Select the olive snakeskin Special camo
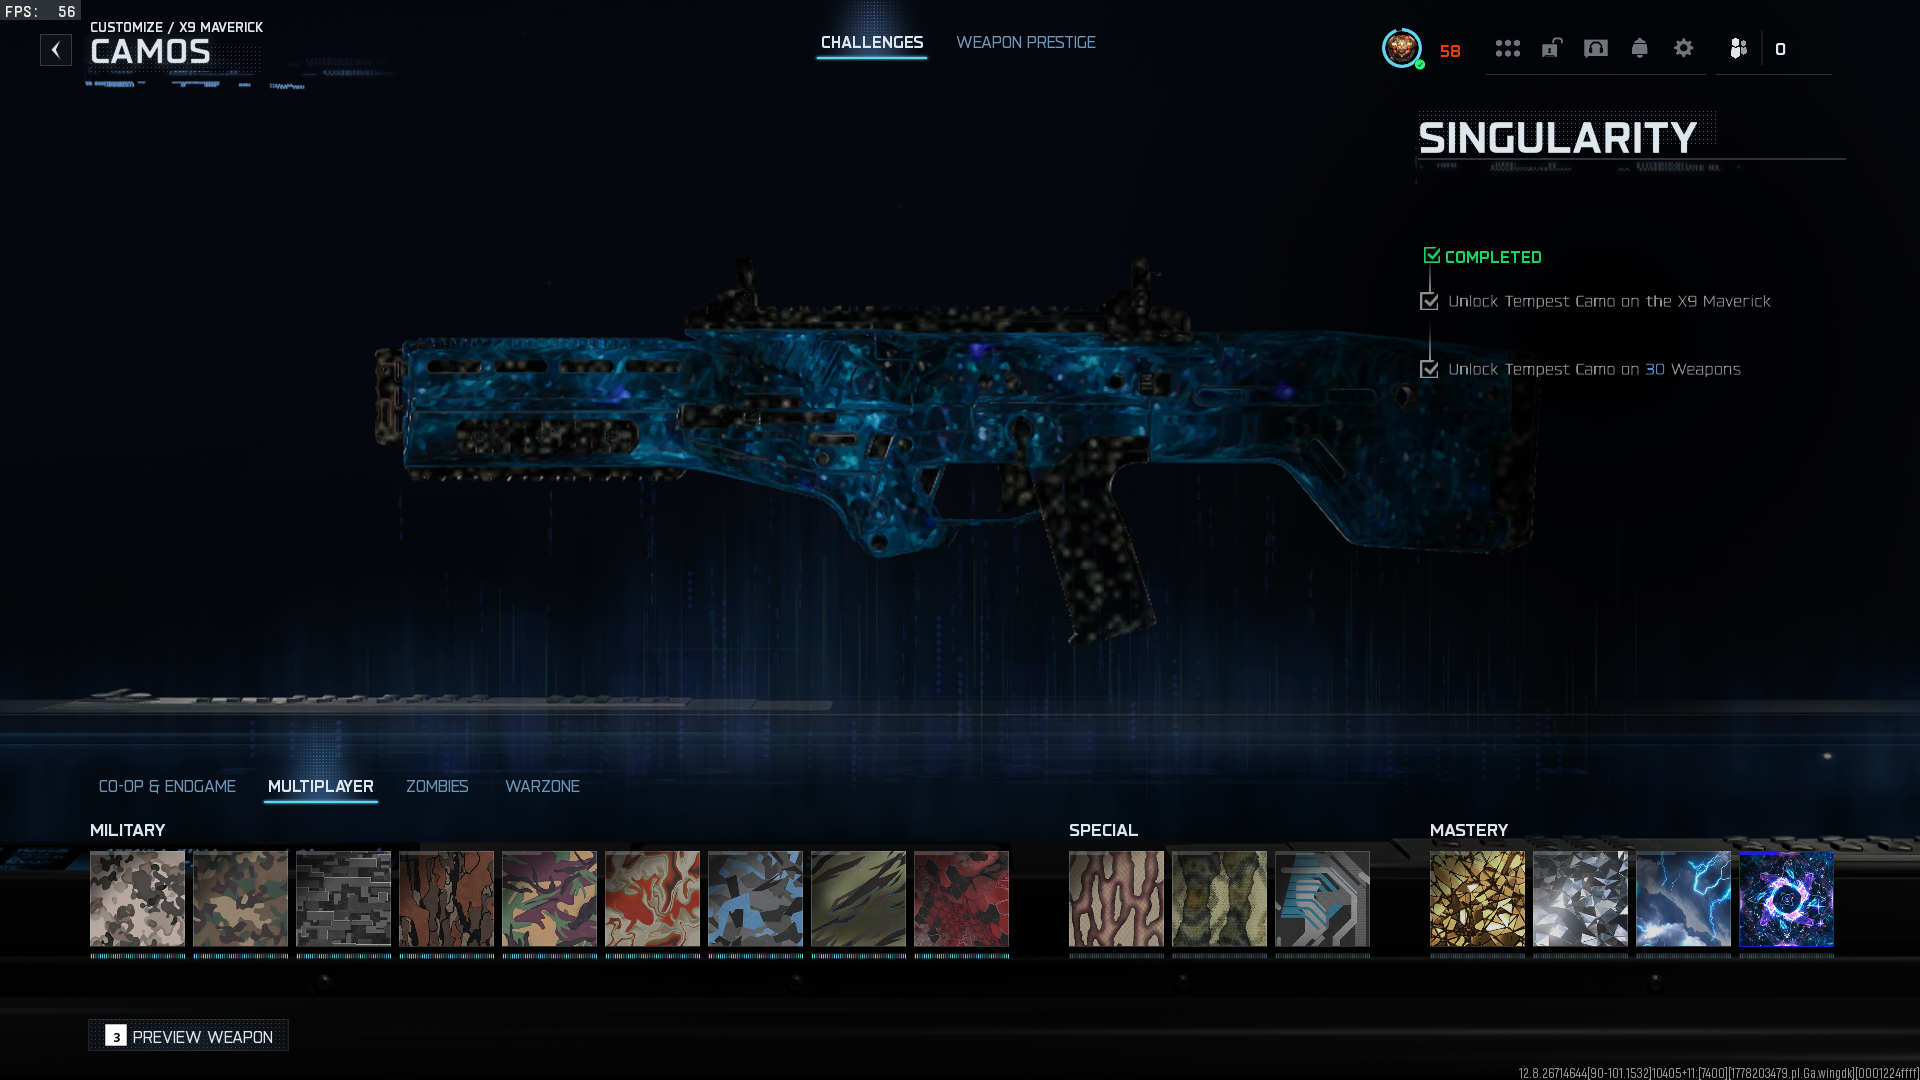 coord(1220,899)
